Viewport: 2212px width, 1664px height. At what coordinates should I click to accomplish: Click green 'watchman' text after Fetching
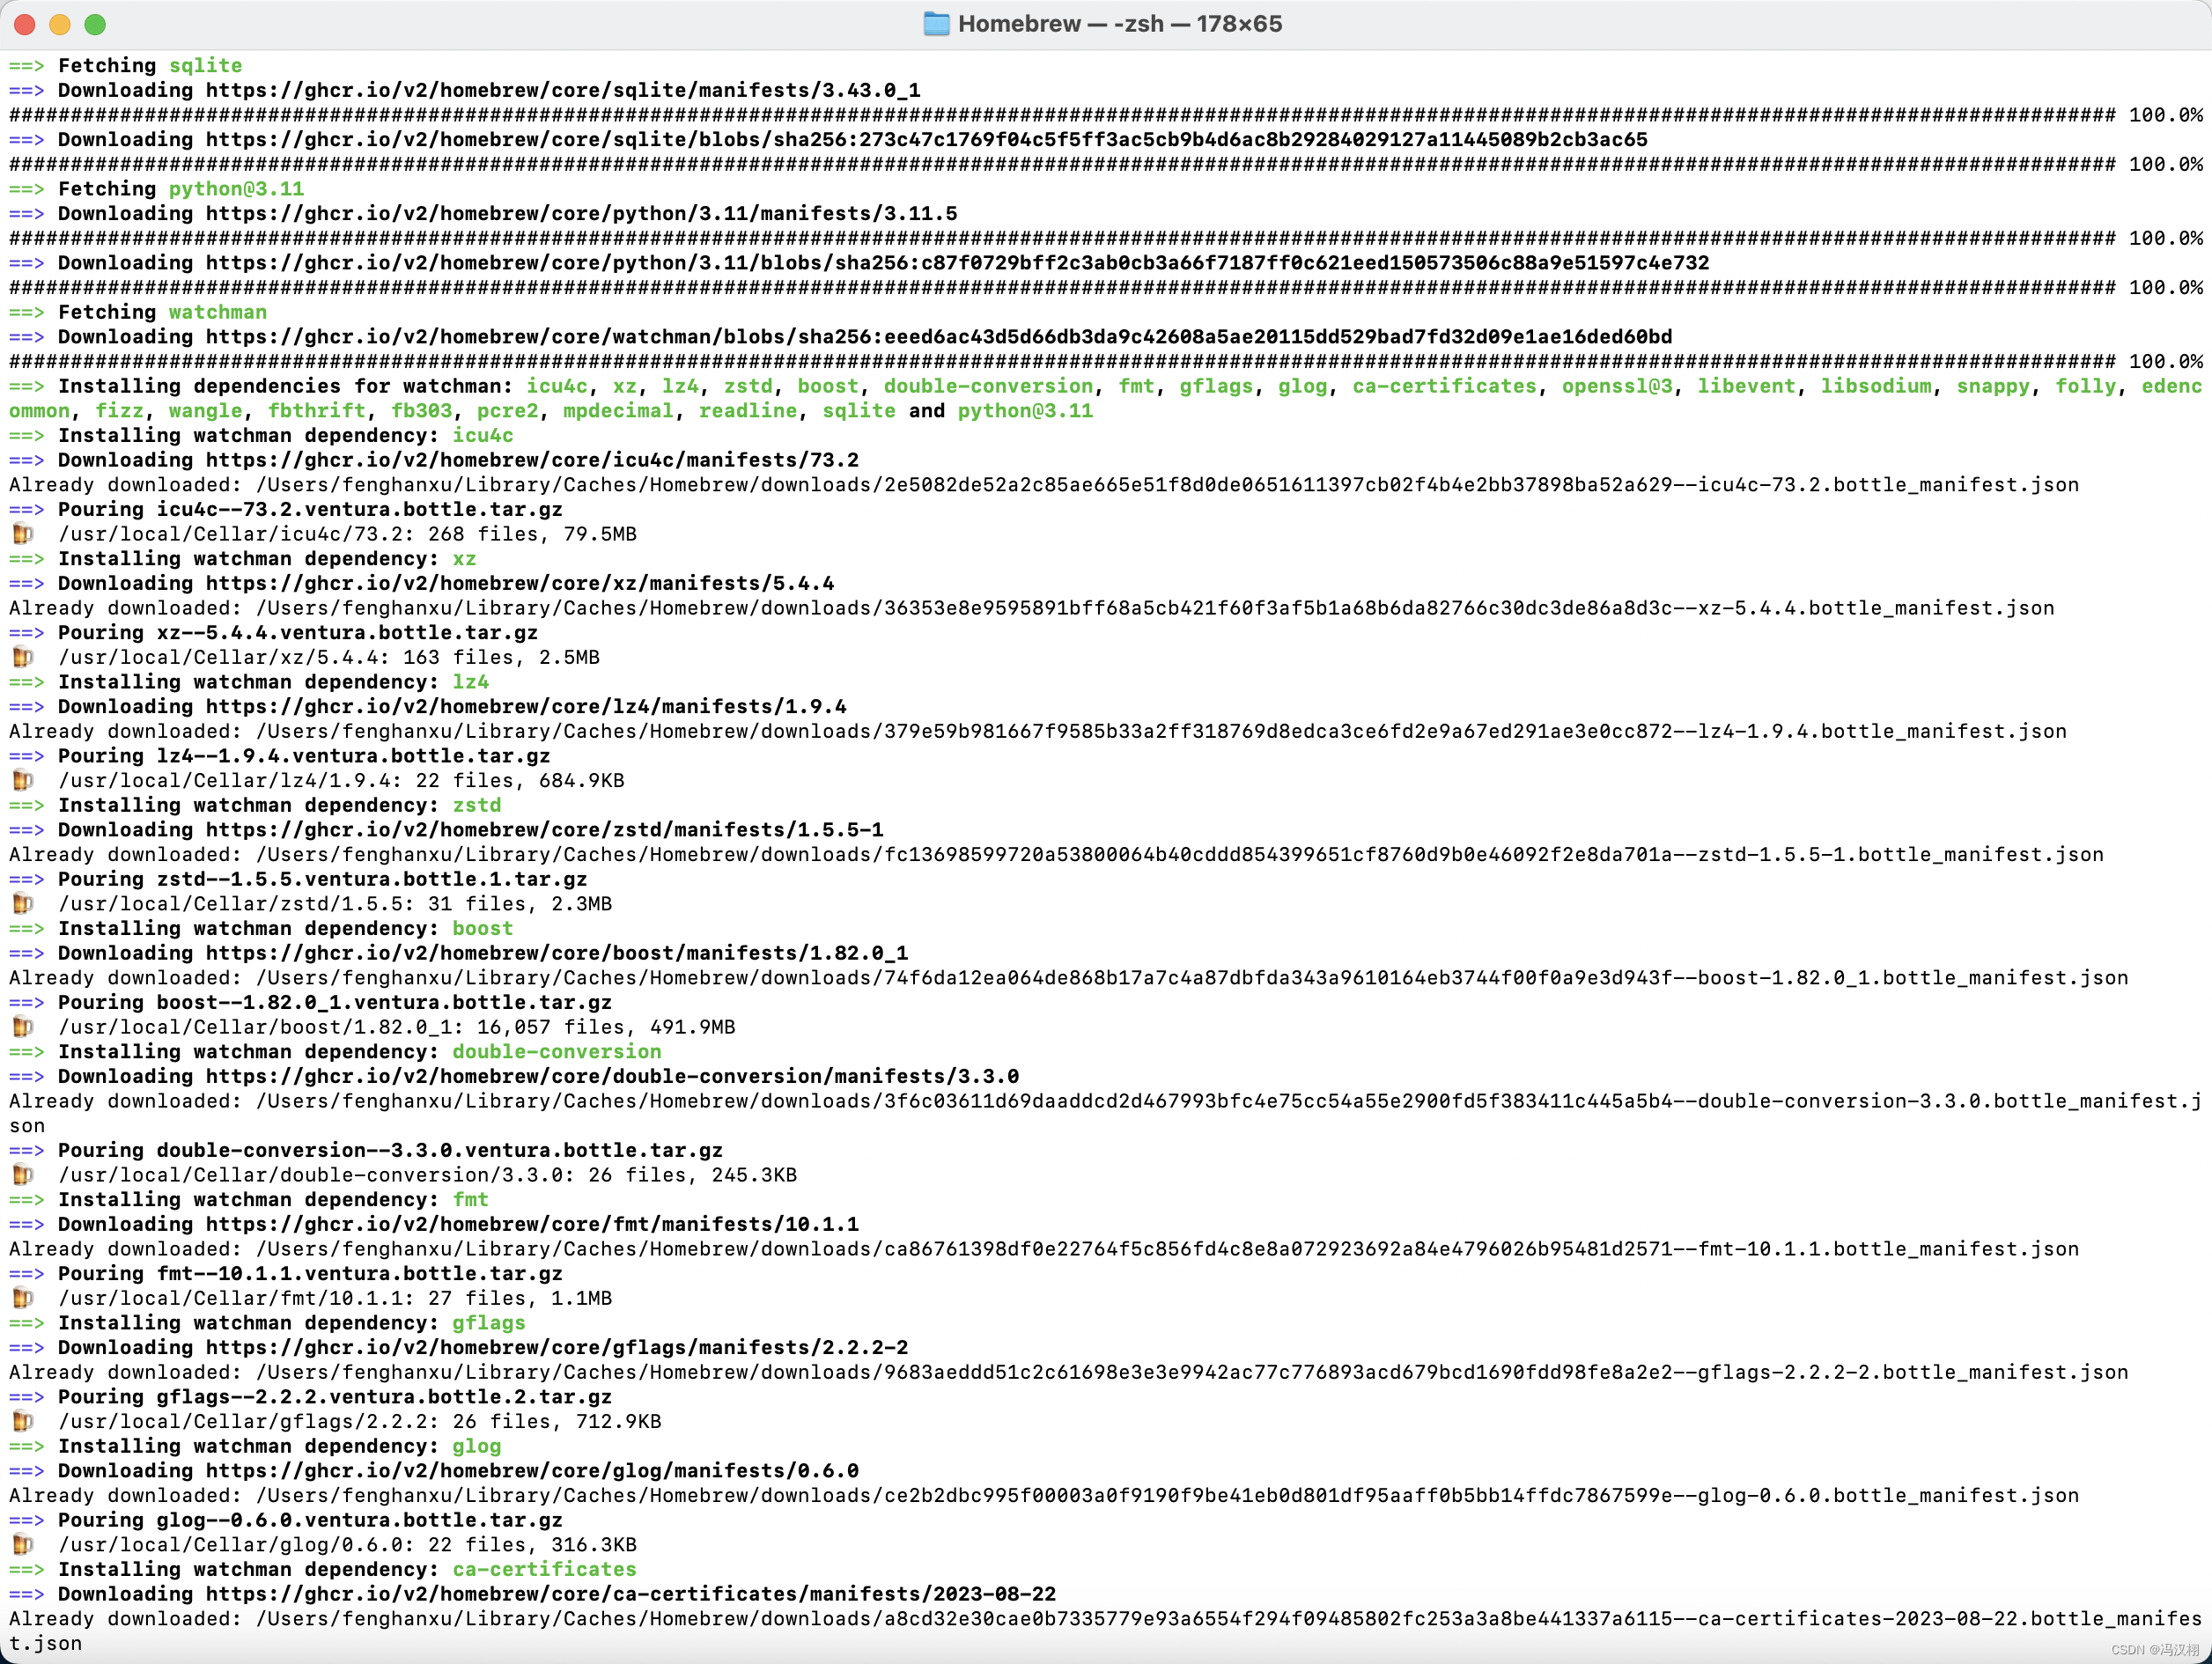point(217,312)
